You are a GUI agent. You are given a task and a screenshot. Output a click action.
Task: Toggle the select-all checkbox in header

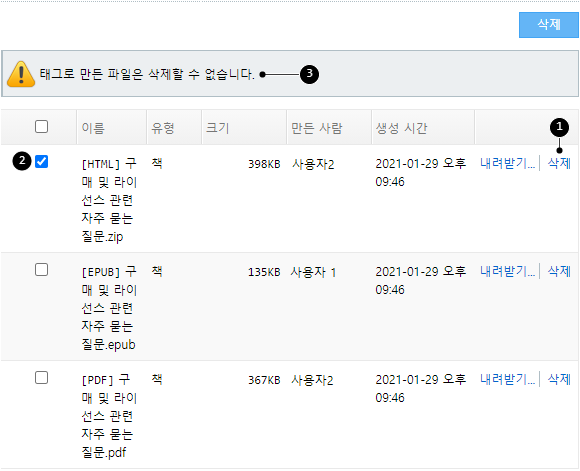coord(41,127)
